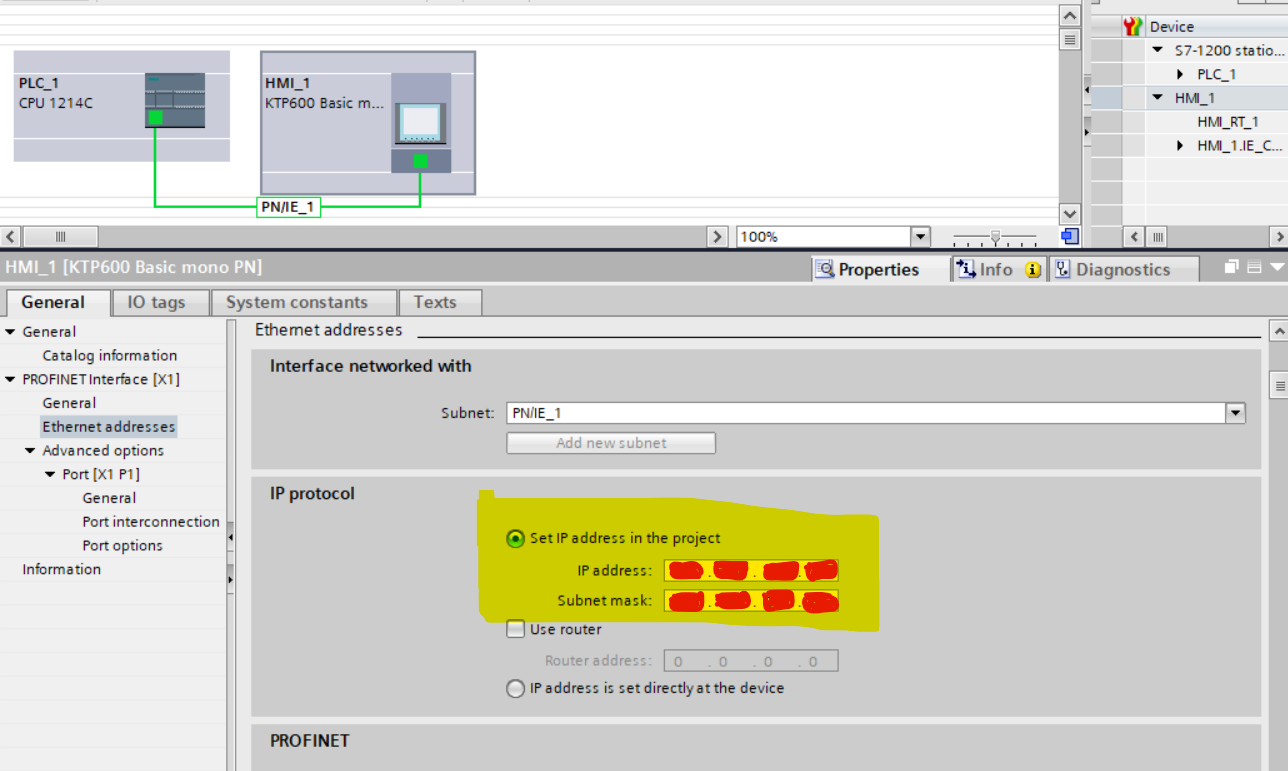
Task: Enable the Use router checkbox
Action: point(515,630)
